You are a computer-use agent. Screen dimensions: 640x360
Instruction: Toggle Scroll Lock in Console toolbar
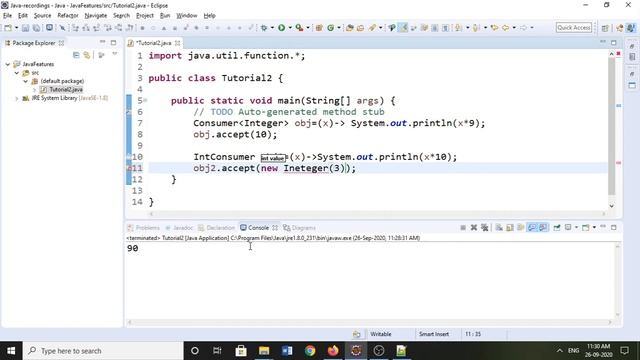(510, 228)
